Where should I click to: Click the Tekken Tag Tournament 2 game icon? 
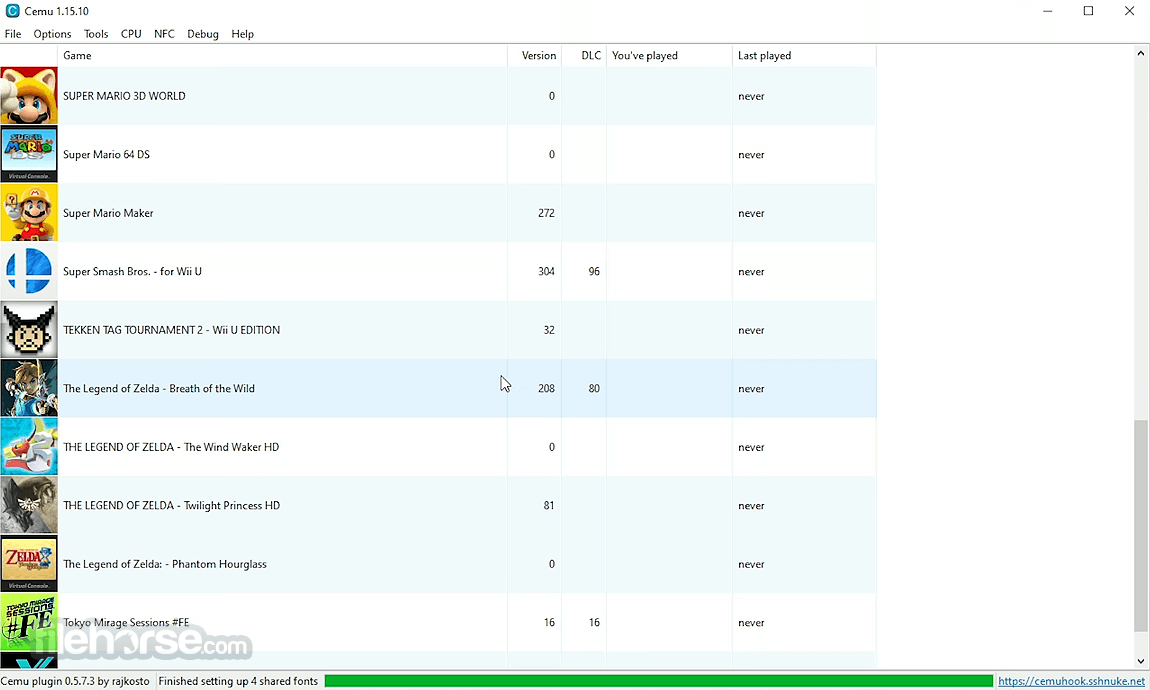[29, 330]
